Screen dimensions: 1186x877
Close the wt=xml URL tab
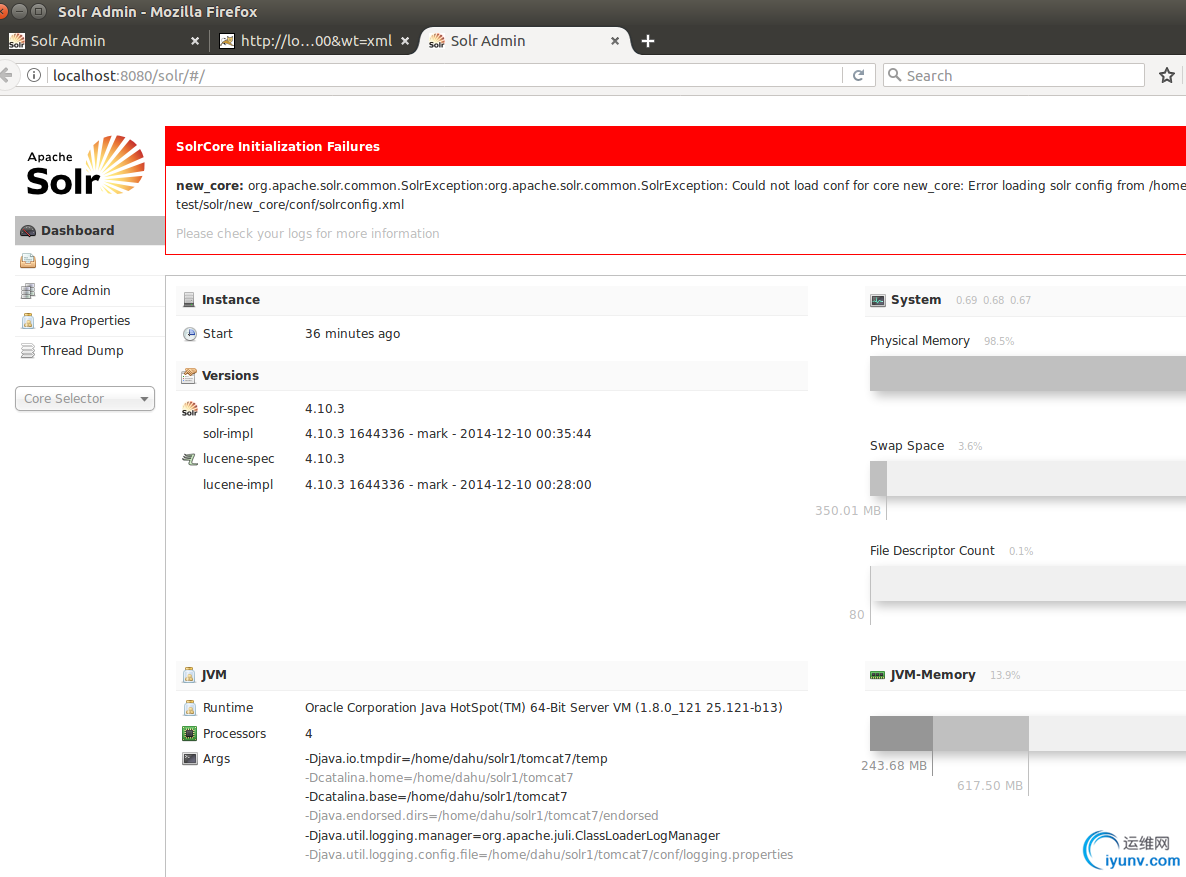405,41
